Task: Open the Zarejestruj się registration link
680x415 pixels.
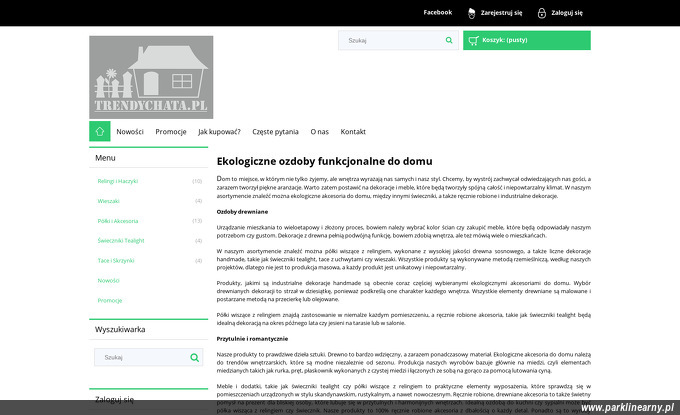Action: pyautogui.click(x=501, y=13)
